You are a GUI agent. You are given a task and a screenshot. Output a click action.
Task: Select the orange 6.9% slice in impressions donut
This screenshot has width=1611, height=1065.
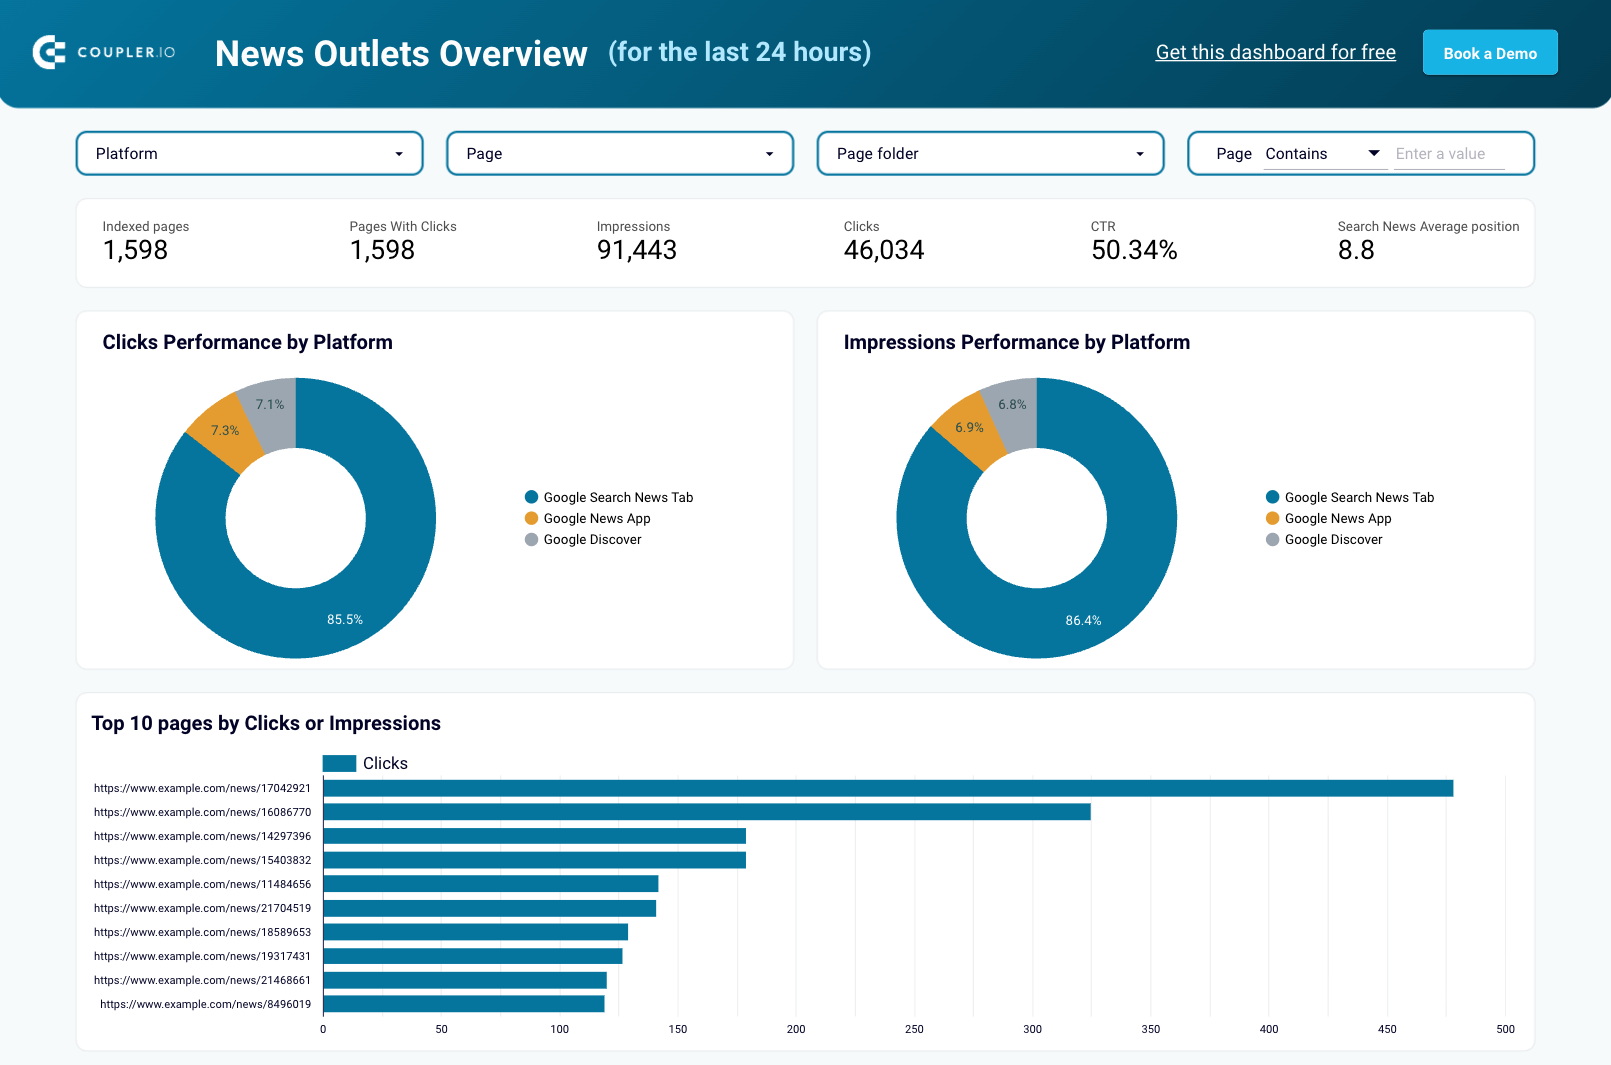(x=968, y=428)
